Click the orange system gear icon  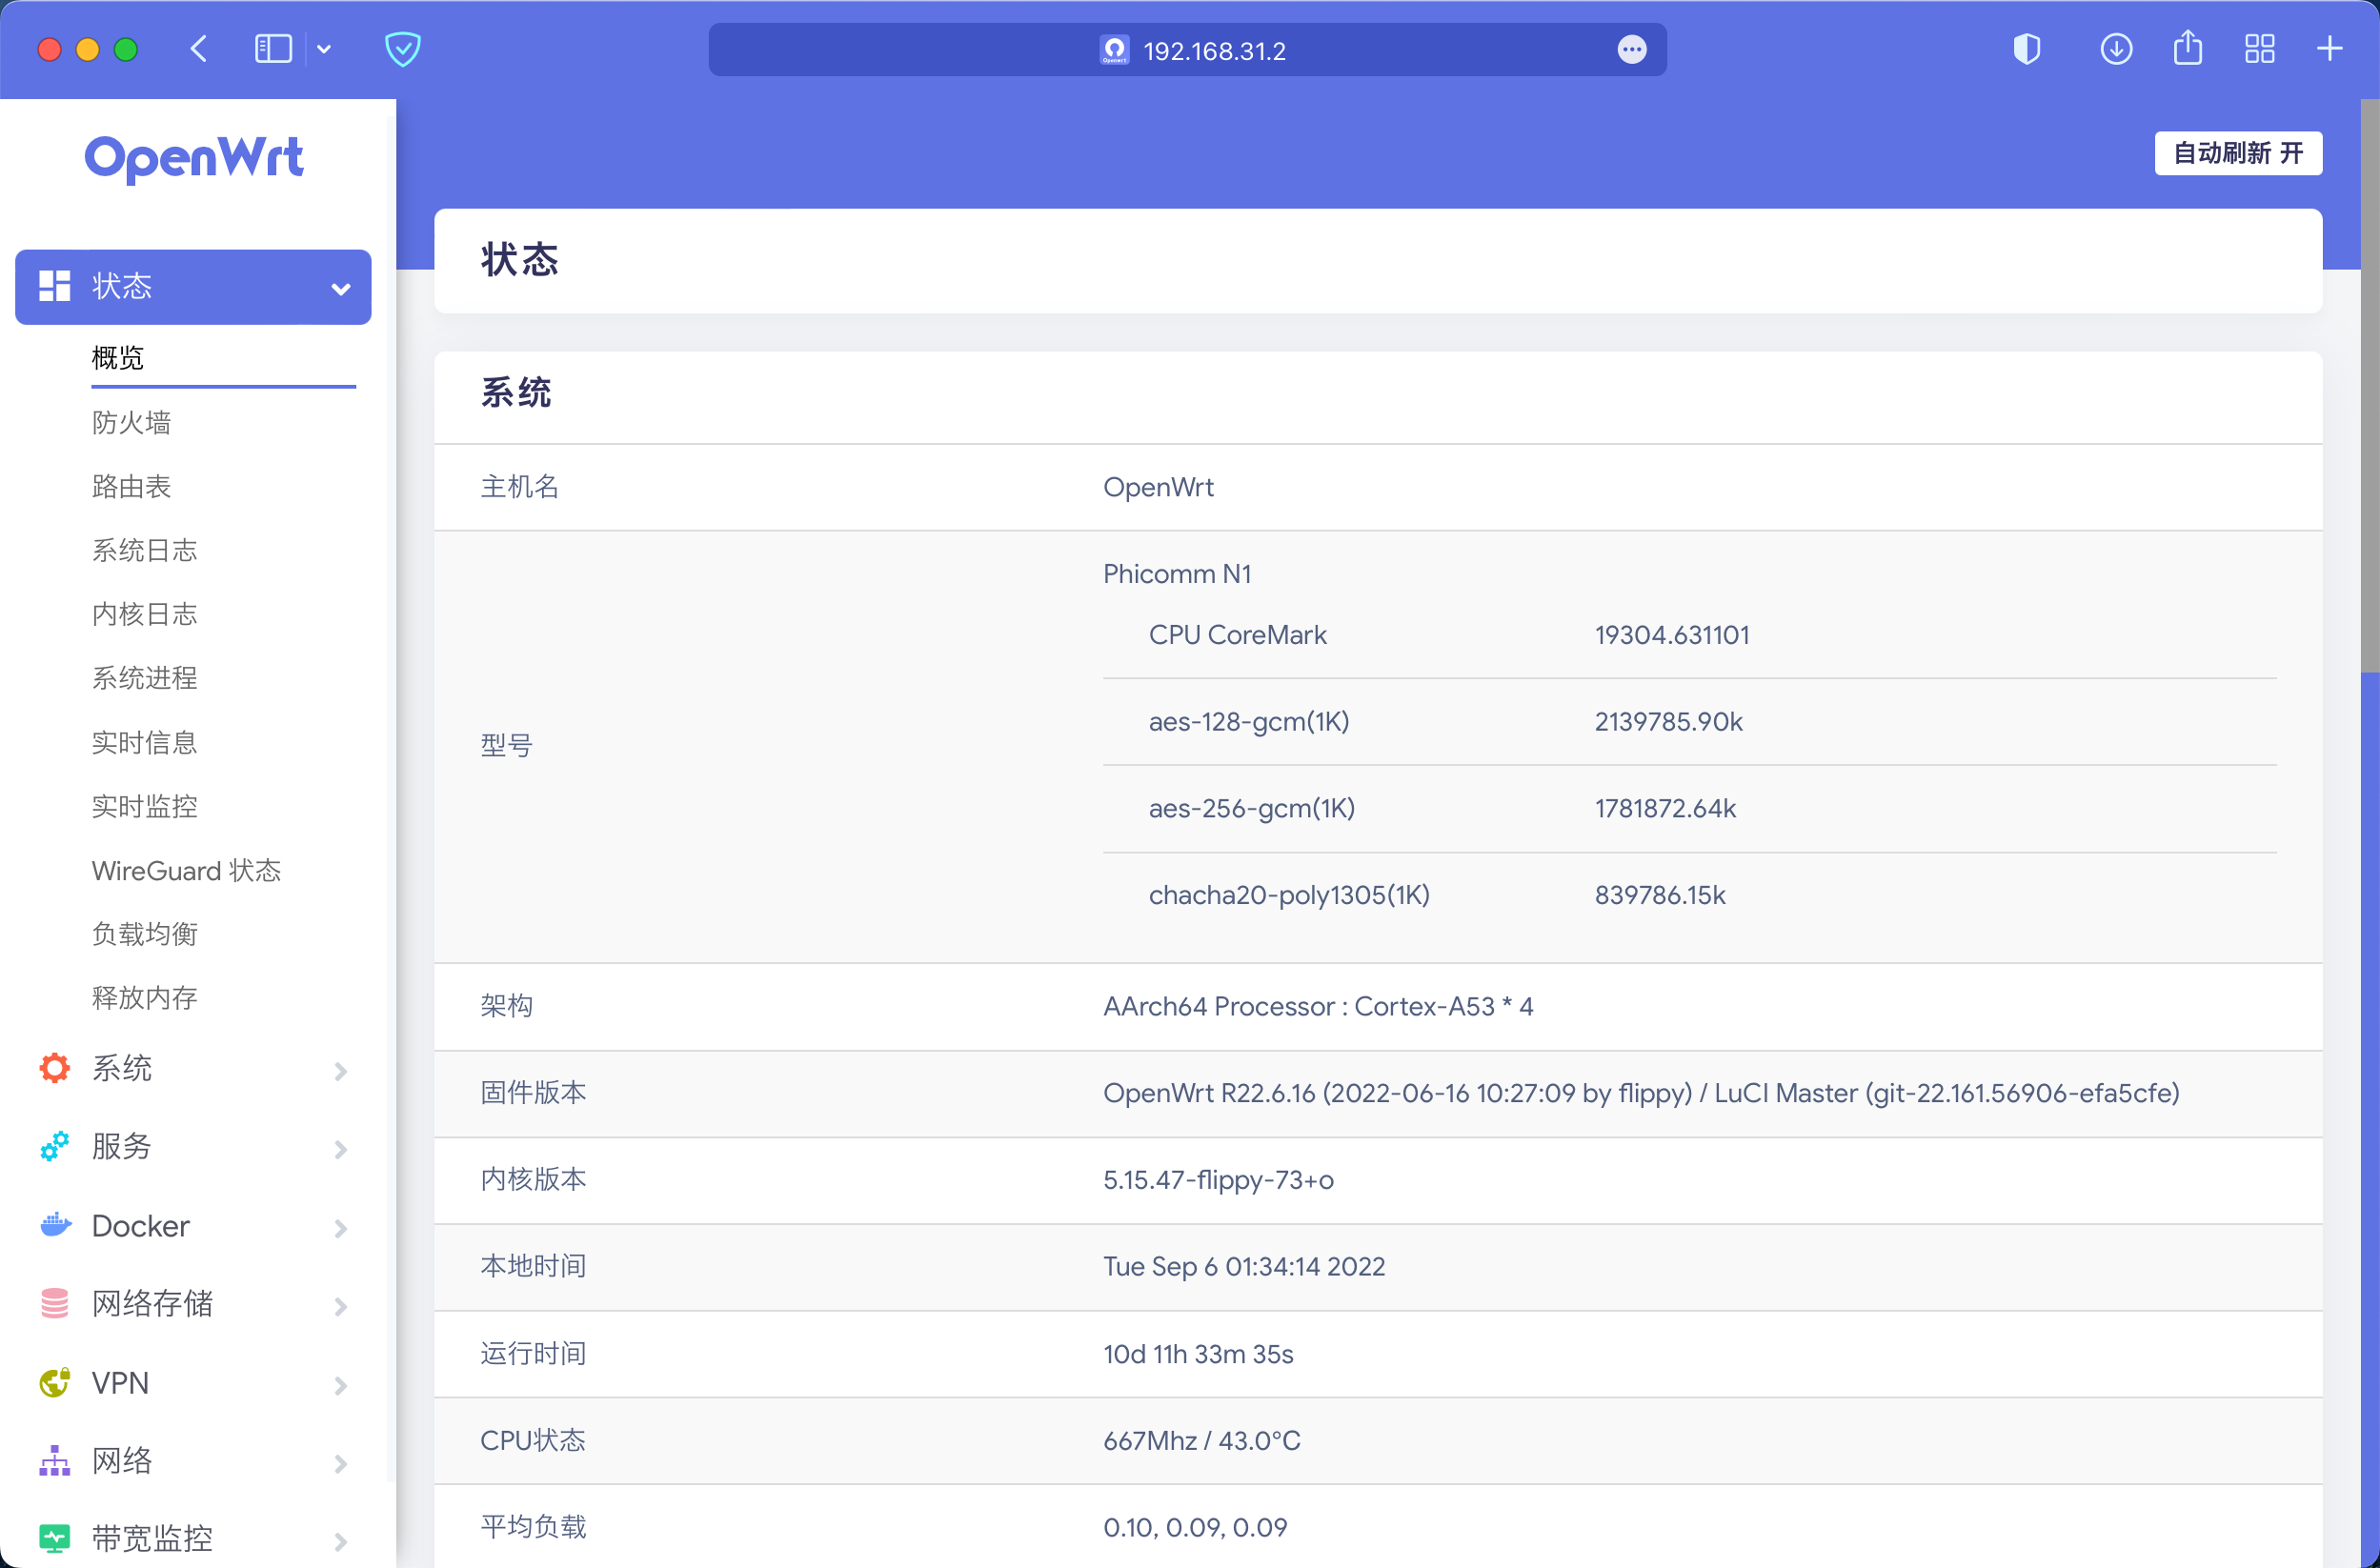[x=55, y=1068]
